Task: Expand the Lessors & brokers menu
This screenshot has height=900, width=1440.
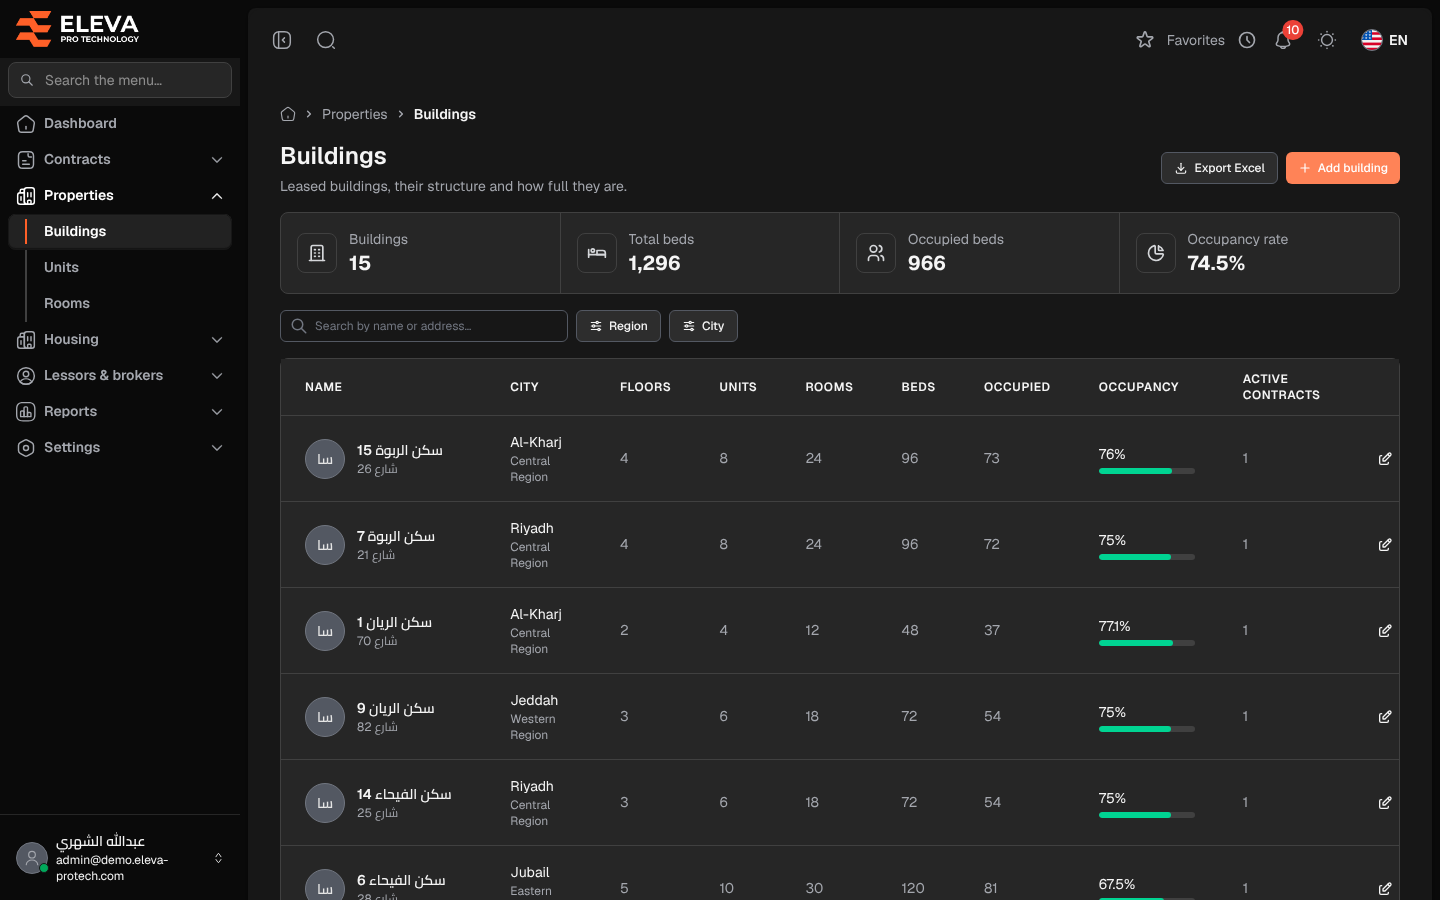Action: coord(120,375)
